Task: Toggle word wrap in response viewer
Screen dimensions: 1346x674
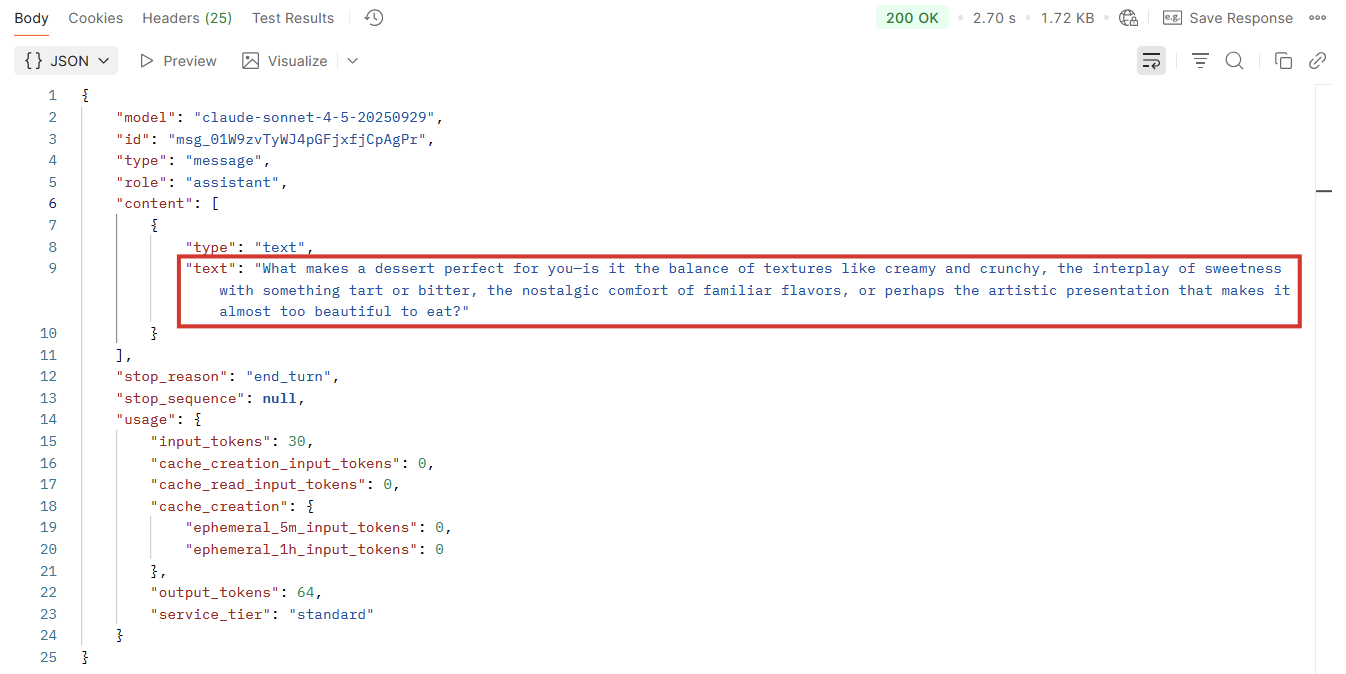Action: click(1151, 60)
